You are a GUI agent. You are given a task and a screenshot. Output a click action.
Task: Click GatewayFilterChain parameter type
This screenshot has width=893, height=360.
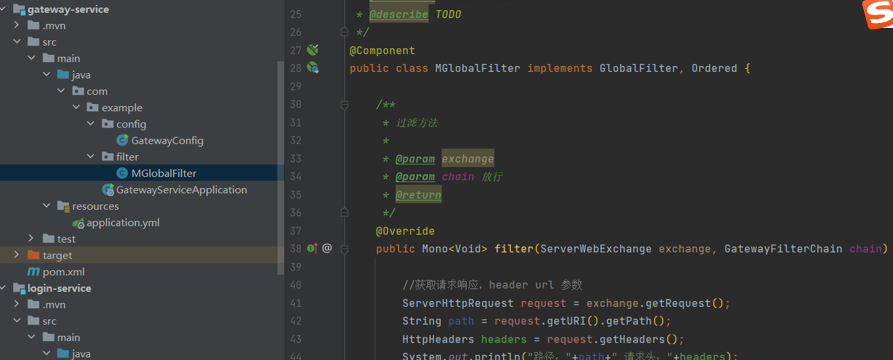pyautogui.click(x=784, y=249)
